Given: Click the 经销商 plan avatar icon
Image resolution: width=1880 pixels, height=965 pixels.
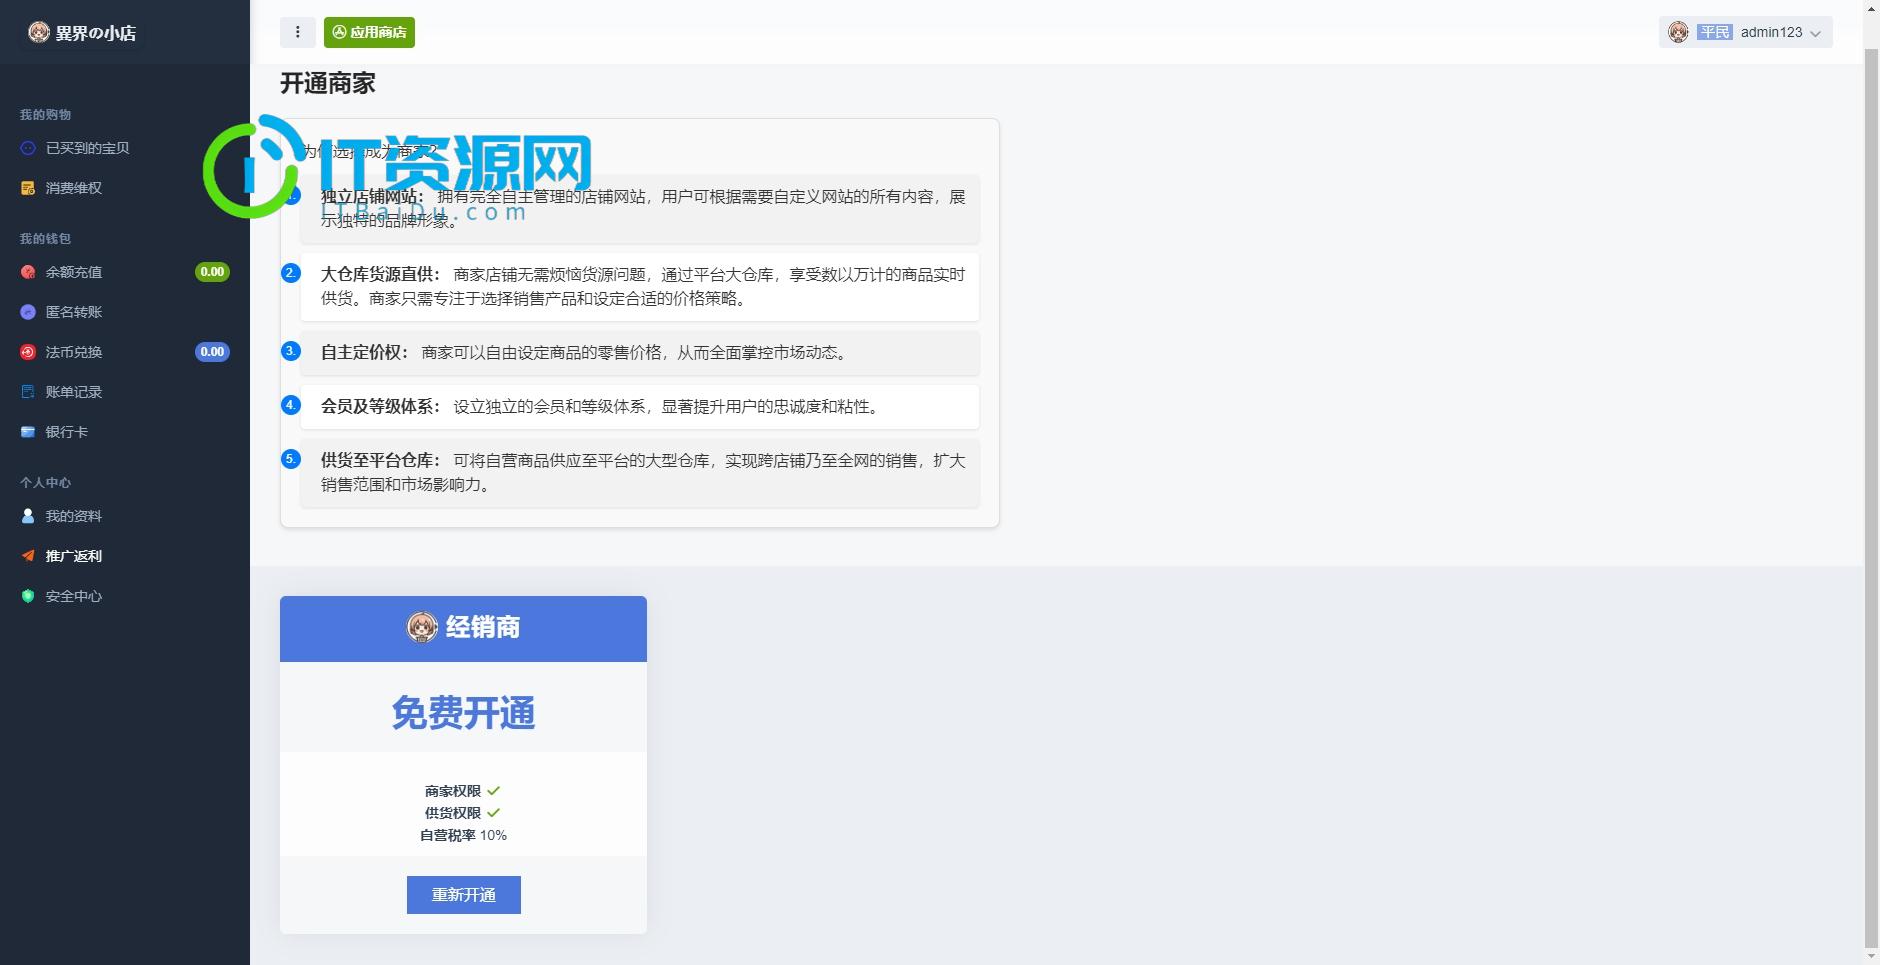Looking at the screenshot, I should pyautogui.click(x=422, y=627).
